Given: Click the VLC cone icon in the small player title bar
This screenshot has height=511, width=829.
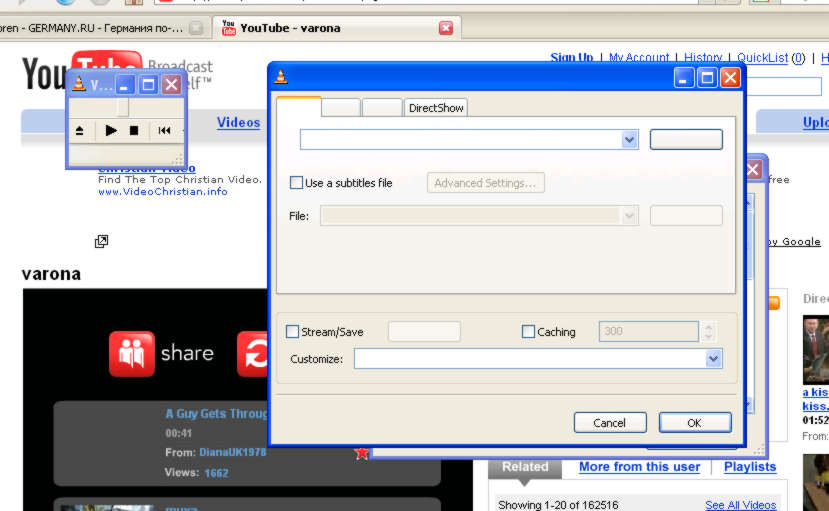Looking at the screenshot, I should (x=79, y=84).
